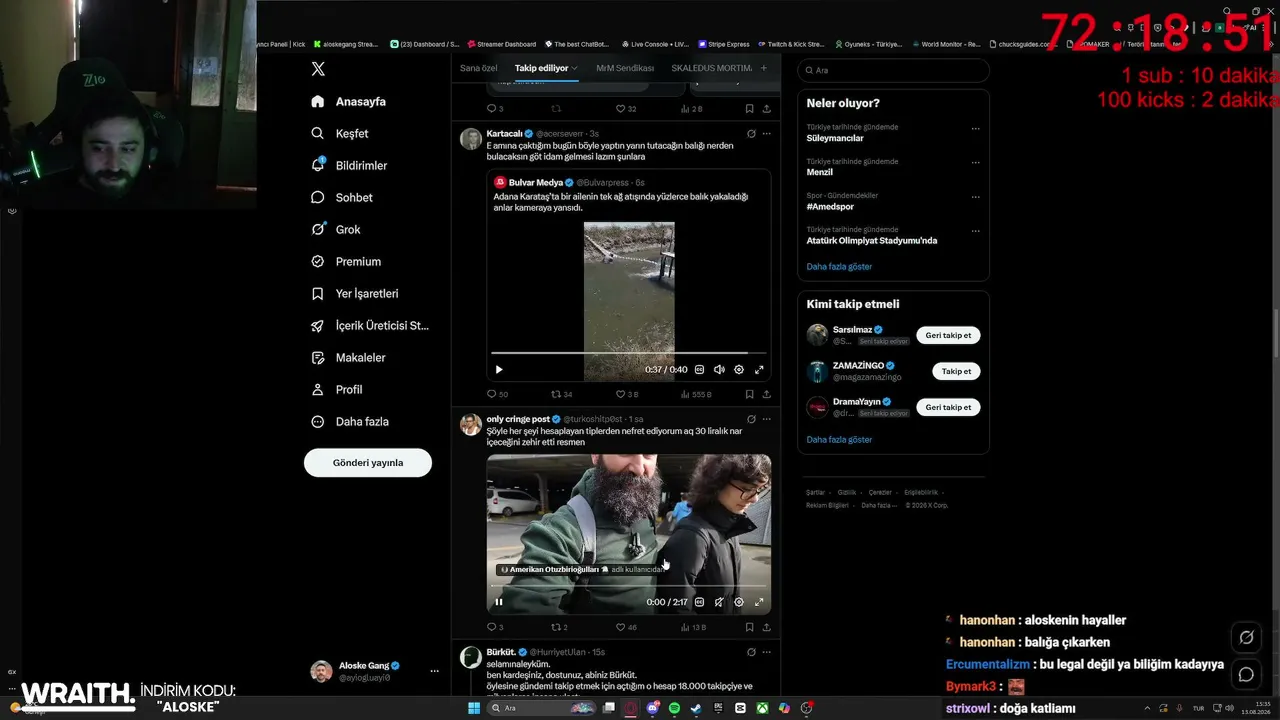Click the Yer İşaretleri bookmark icon
This screenshot has width=1280, height=720.
318,294
